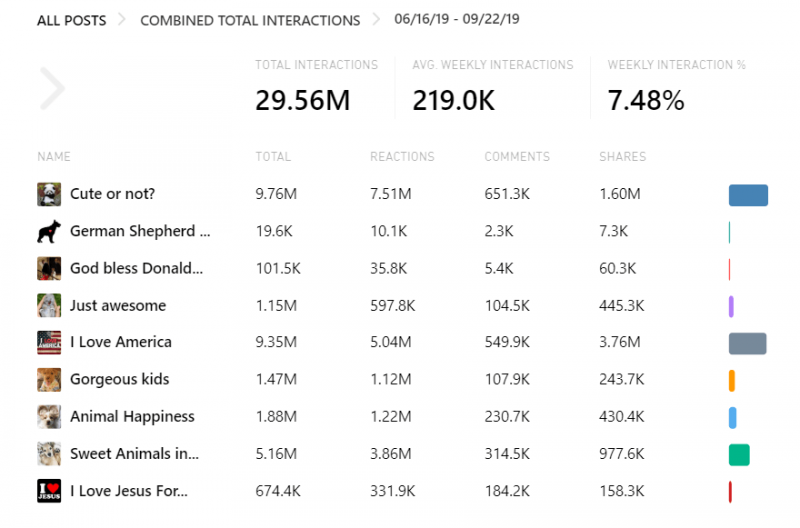Open the Just awesome page name
Viewport: 800px width, 528px height.
118,305
